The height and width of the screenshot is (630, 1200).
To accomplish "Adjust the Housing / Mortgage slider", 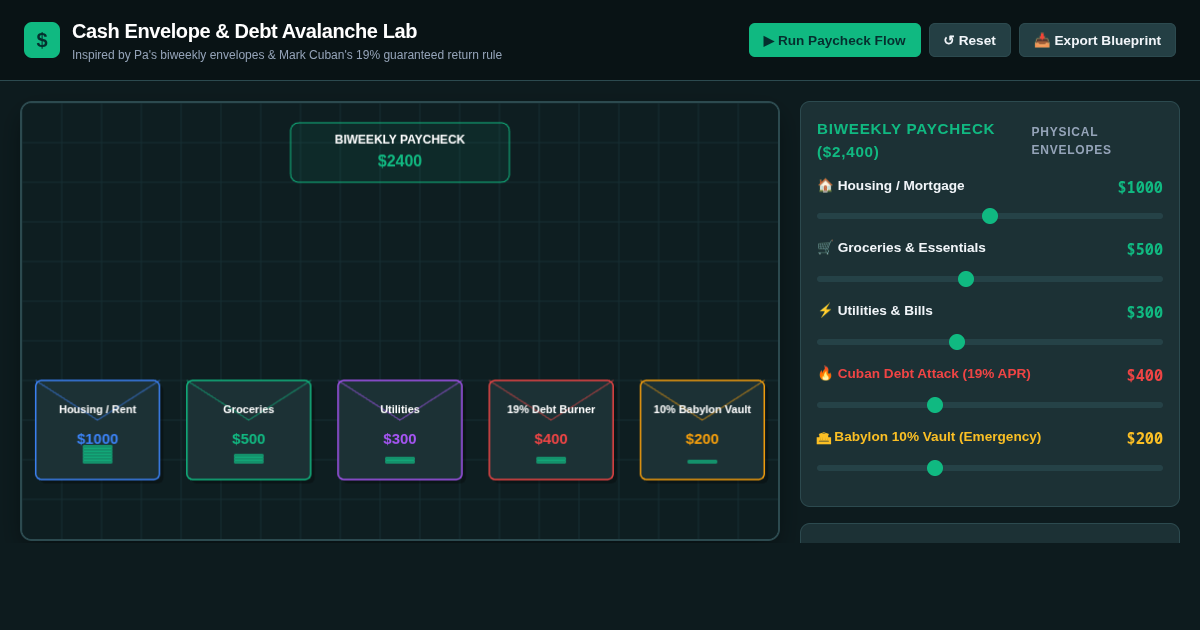I will tap(990, 216).
